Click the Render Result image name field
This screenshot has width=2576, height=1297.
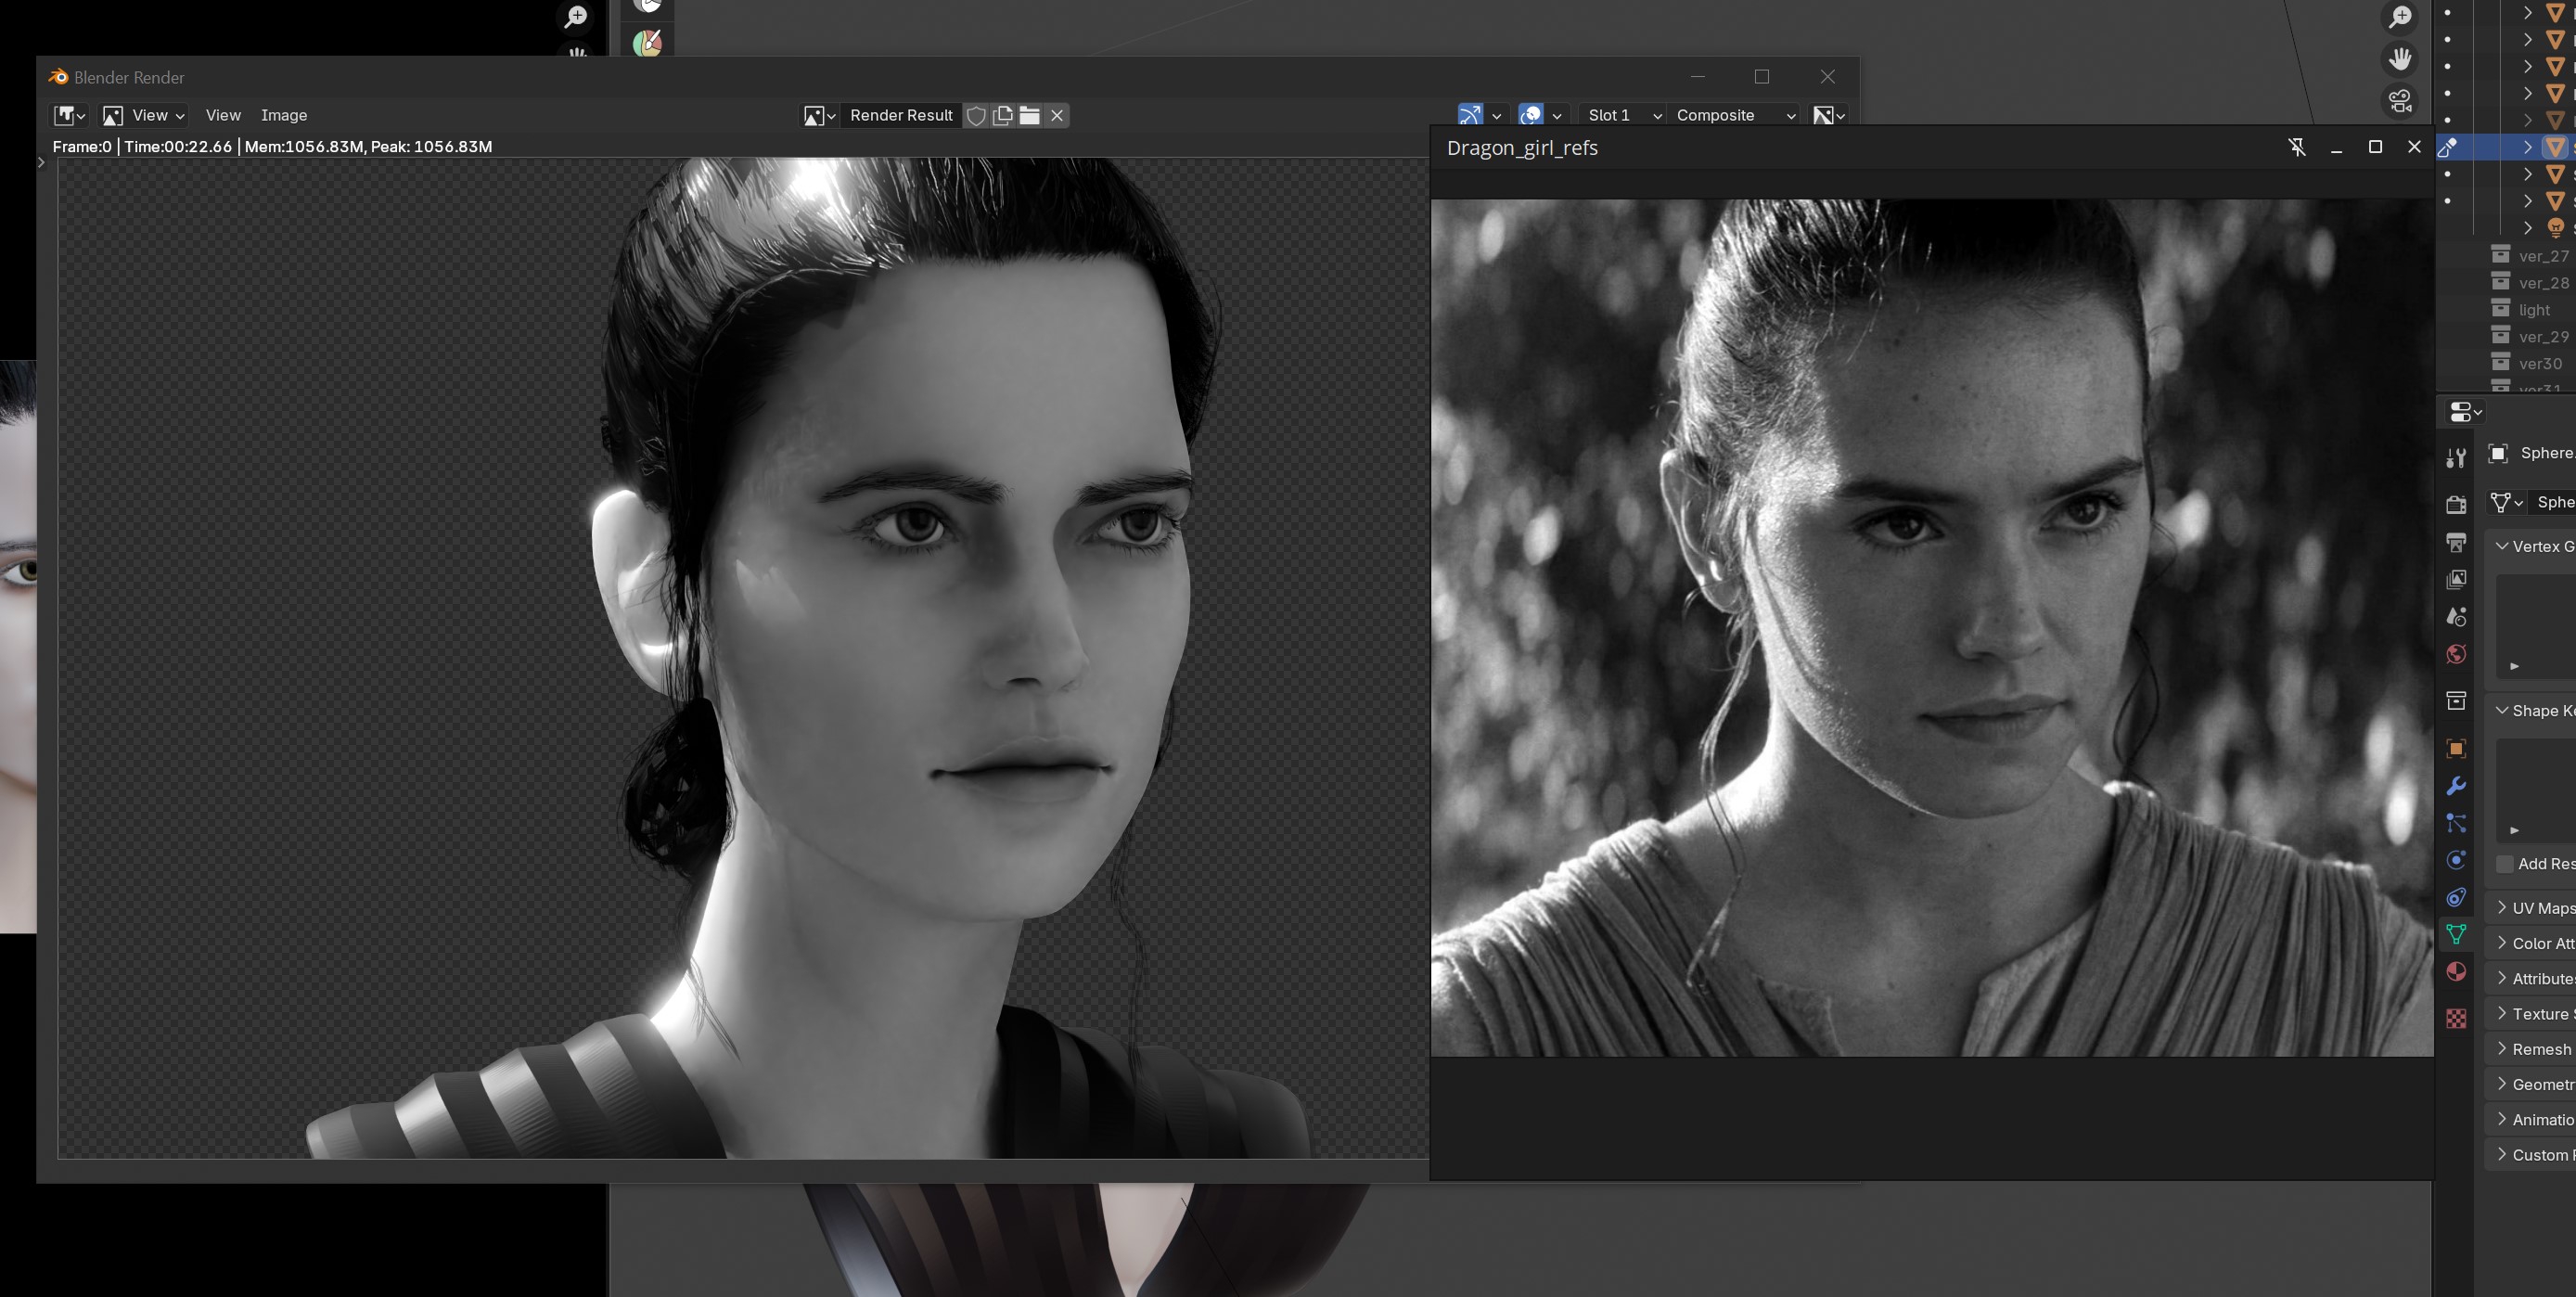900,116
